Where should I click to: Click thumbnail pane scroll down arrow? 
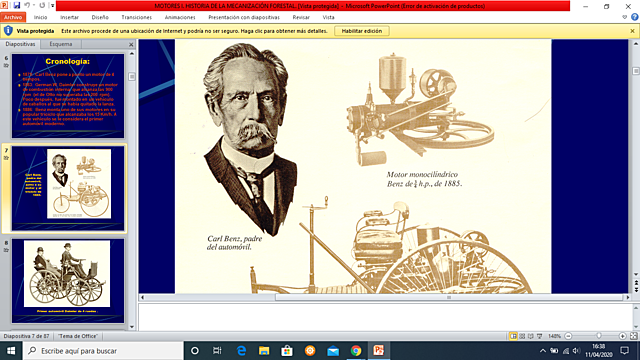[132, 327]
